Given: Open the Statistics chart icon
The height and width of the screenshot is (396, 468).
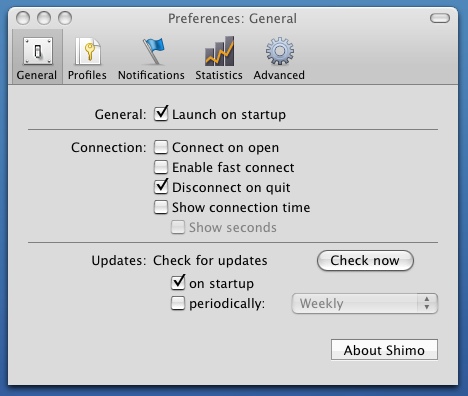Looking at the screenshot, I should tap(219, 51).
